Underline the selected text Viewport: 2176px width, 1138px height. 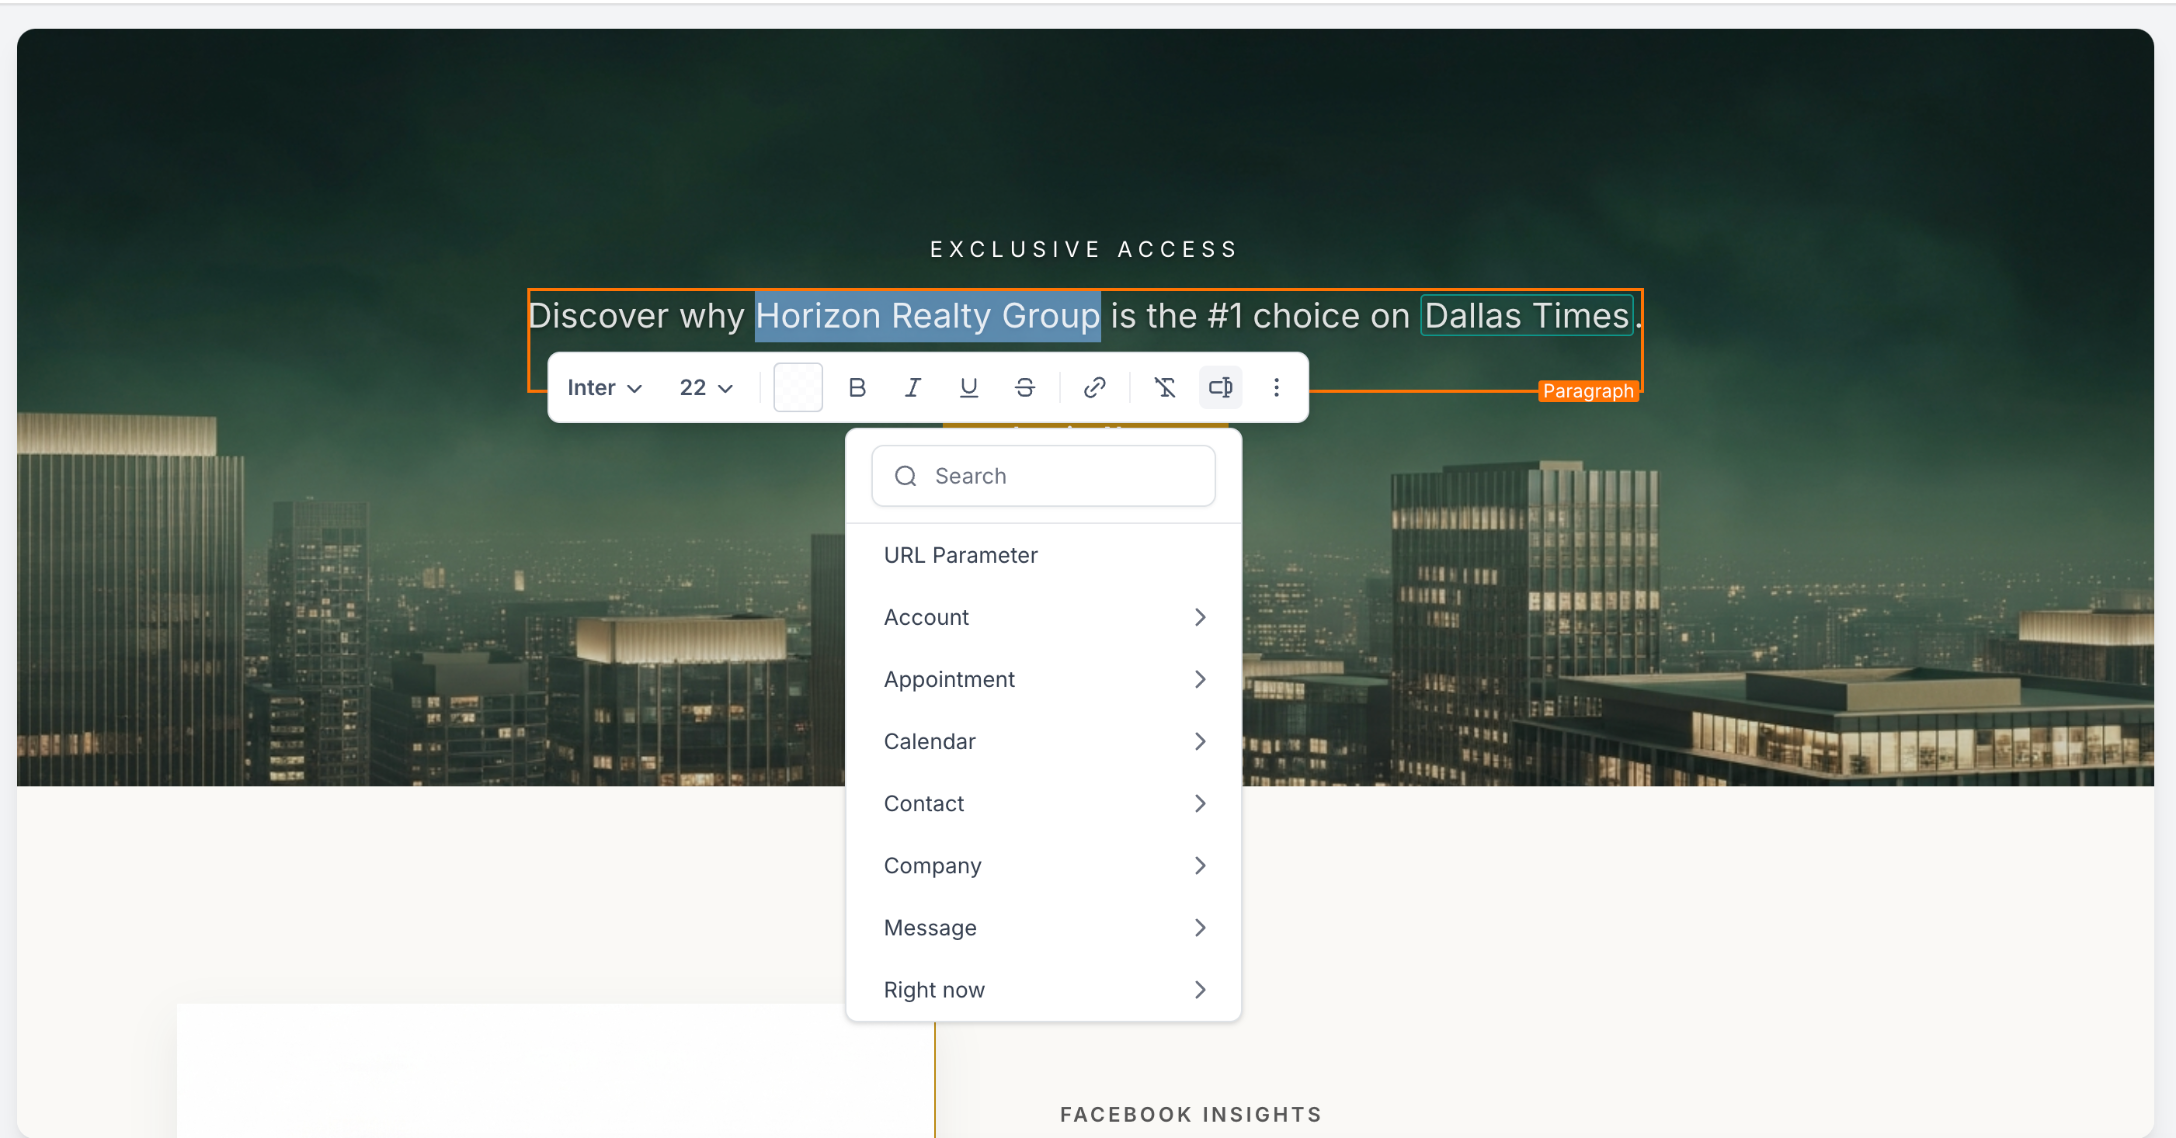[969, 388]
